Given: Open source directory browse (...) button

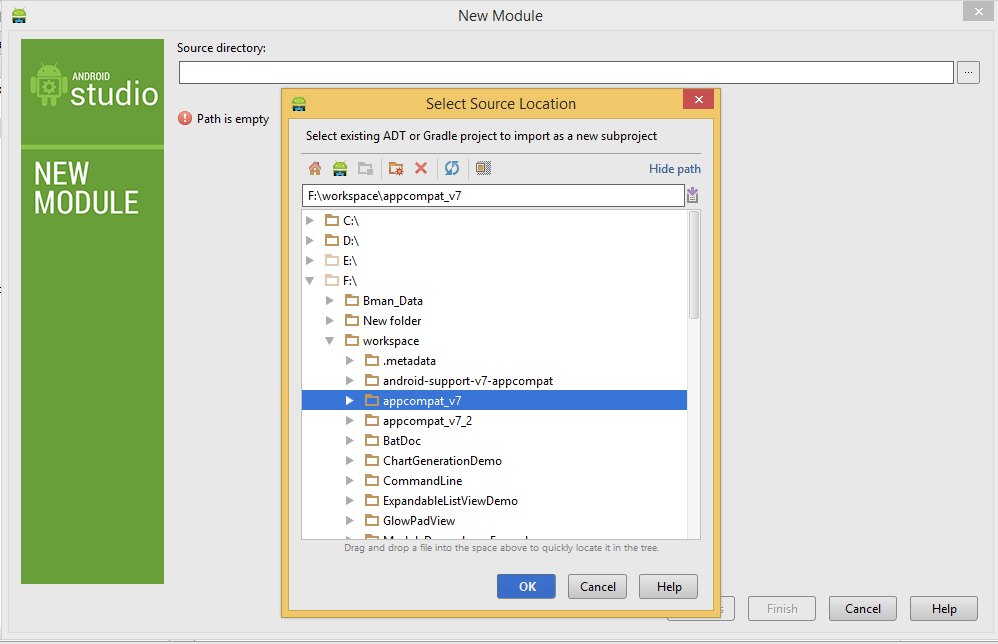Looking at the screenshot, I should [968, 73].
